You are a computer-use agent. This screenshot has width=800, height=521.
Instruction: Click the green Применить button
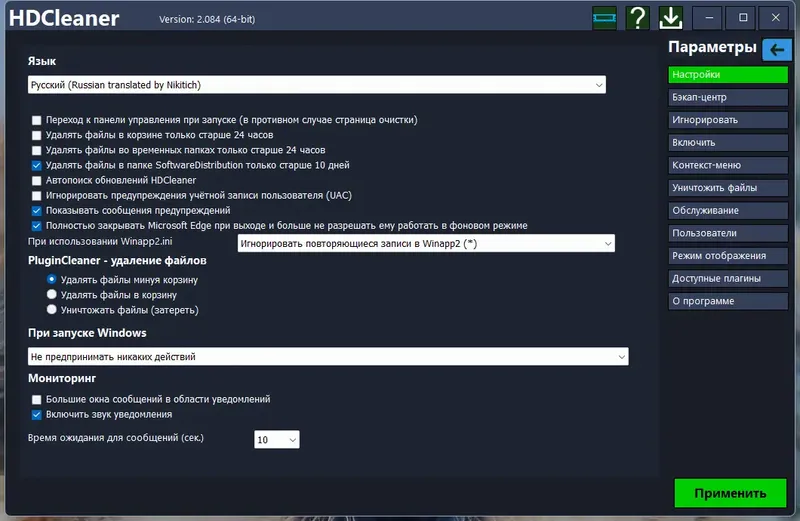pos(730,493)
